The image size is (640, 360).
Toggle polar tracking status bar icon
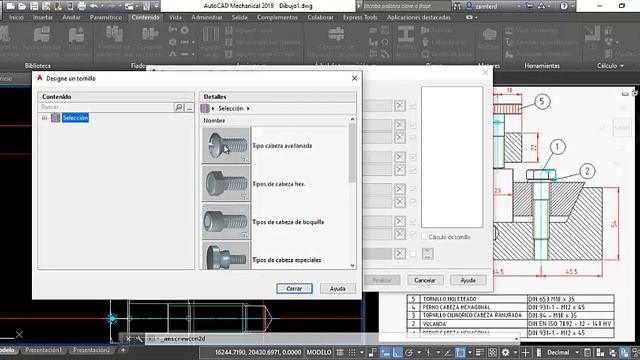[x=409, y=352]
